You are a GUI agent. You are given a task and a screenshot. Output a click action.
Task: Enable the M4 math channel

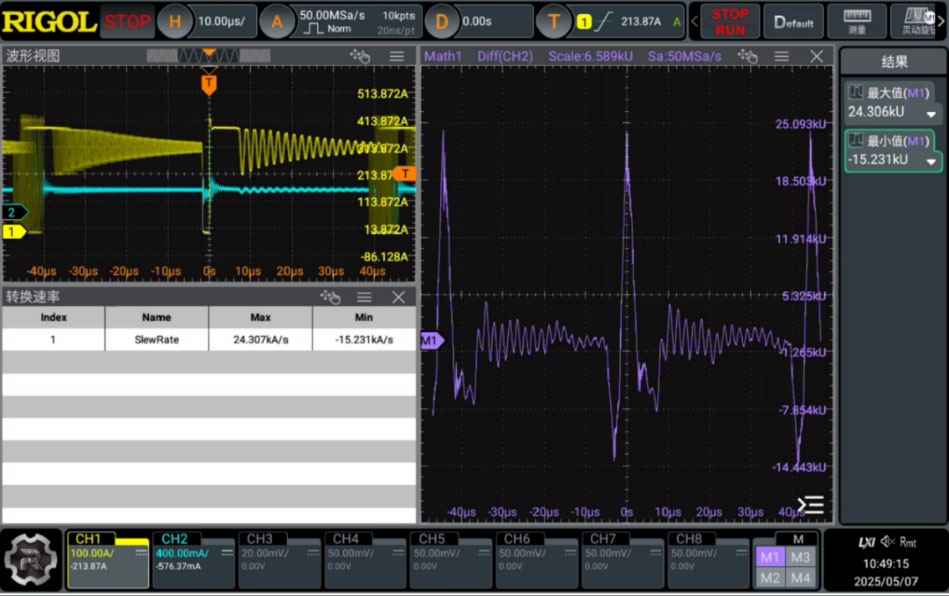(x=800, y=578)
